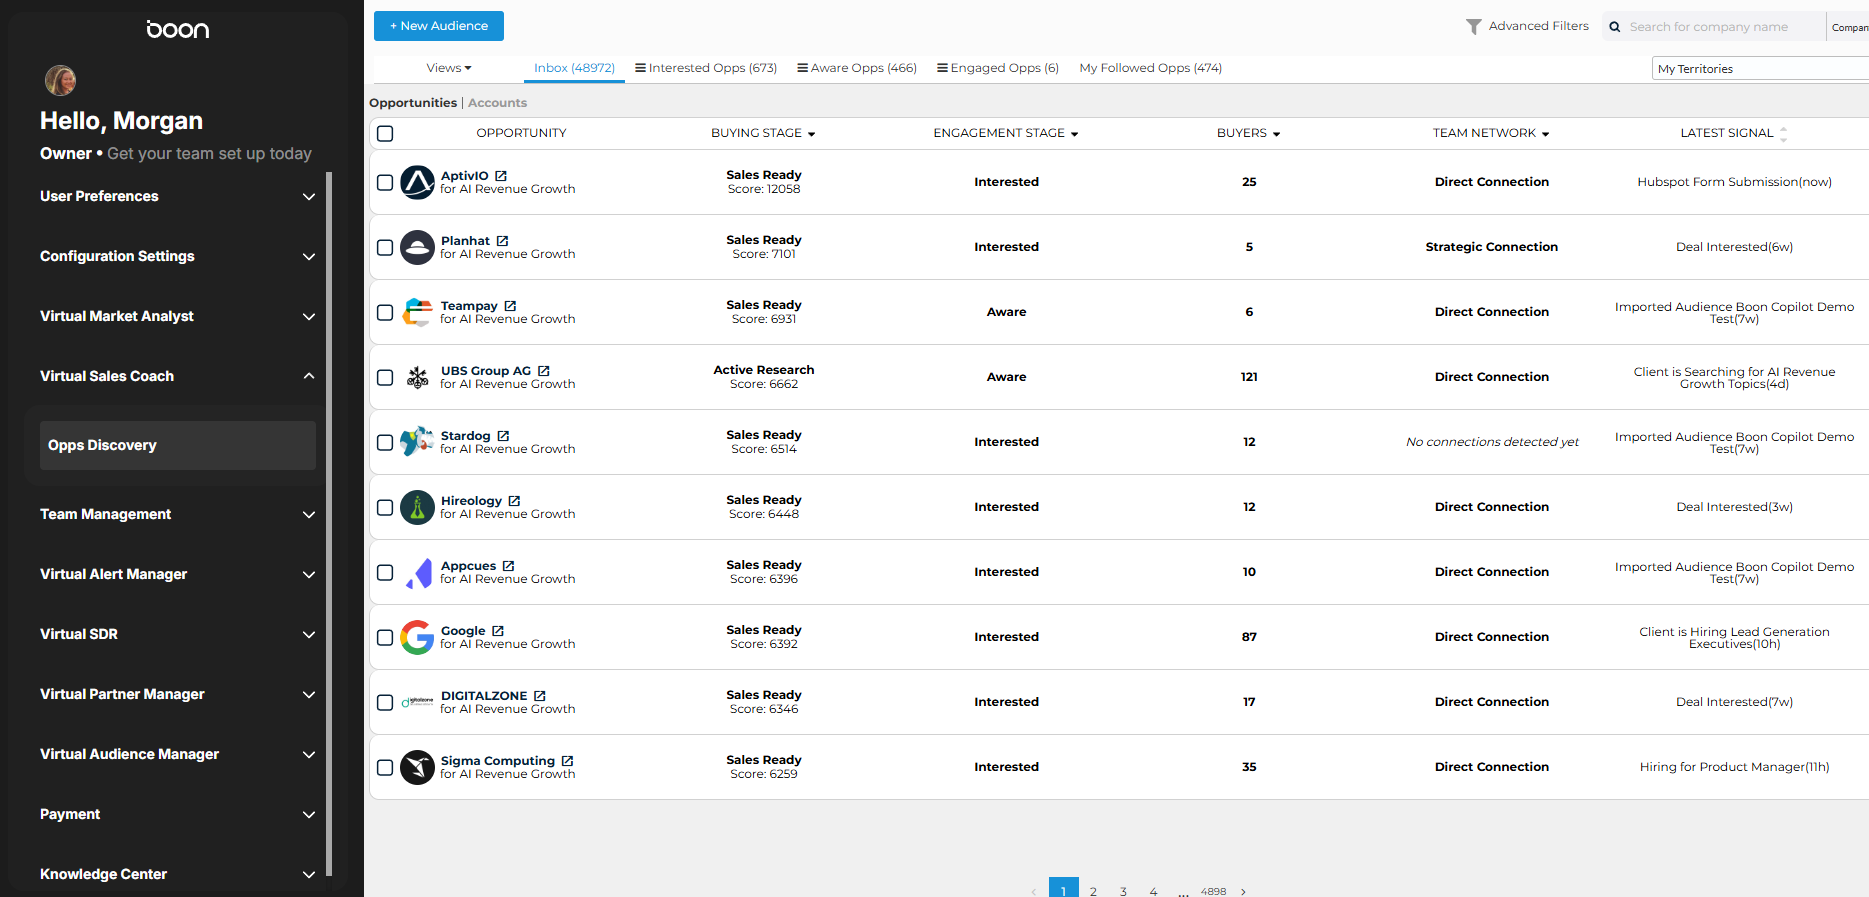Switch to Engaged Opps (6) tab
The width and height of the screenshot is (1869, 897).
coord(998,68)
